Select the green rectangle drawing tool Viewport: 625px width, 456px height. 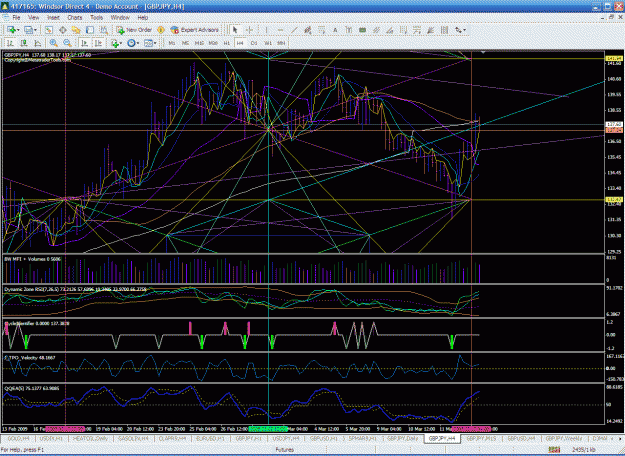tap(362, 30)
